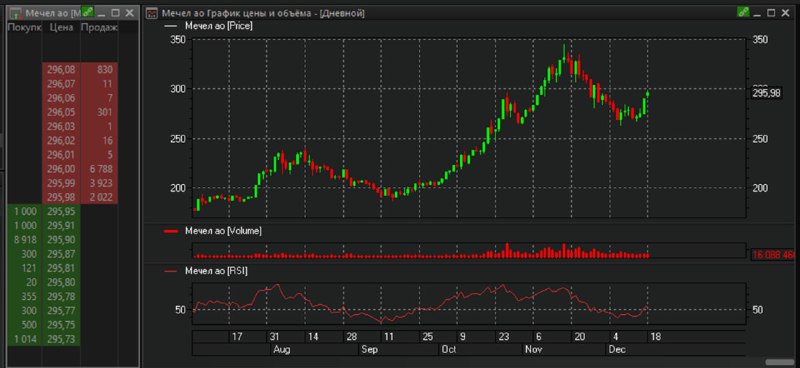Screen dimensions: 800x368
Task: Select ask price 296,03
Action: click(61, 126)
